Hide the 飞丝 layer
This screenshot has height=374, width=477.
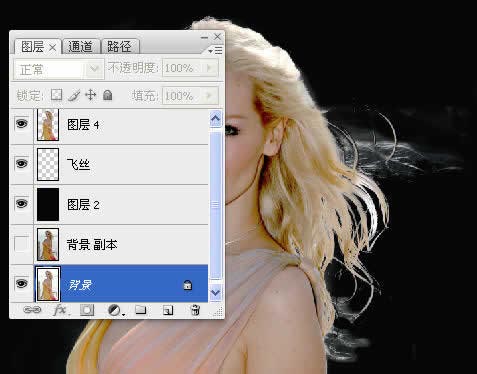[x=22, y=164]
